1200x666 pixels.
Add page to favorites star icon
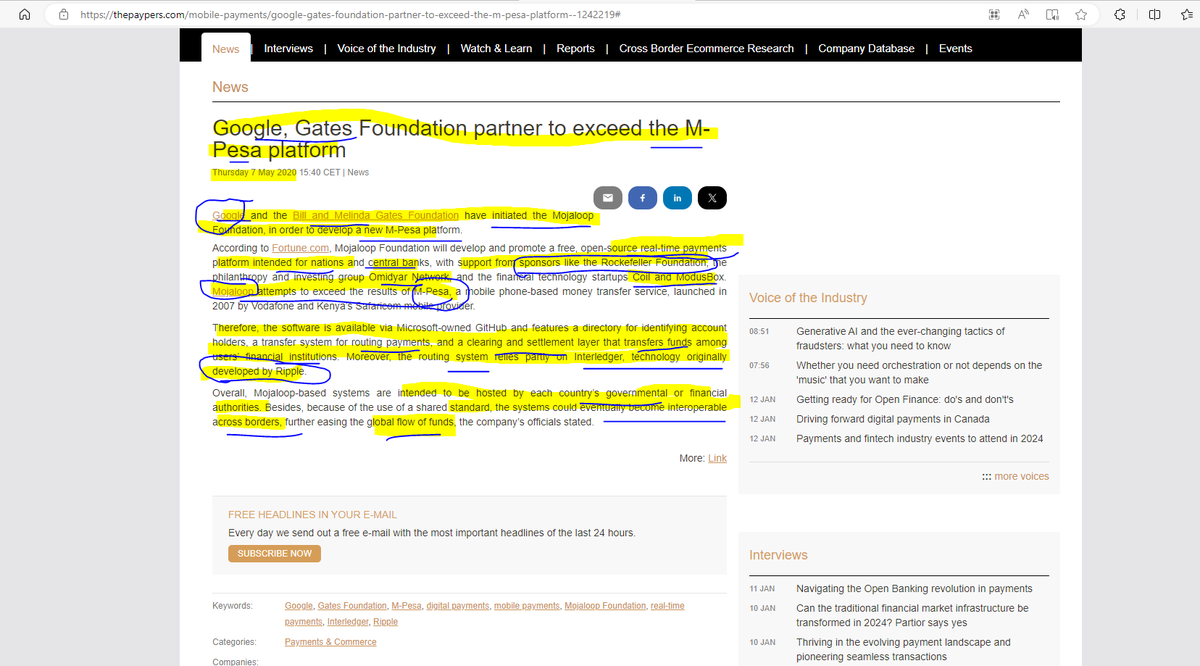click(1081, 15)
